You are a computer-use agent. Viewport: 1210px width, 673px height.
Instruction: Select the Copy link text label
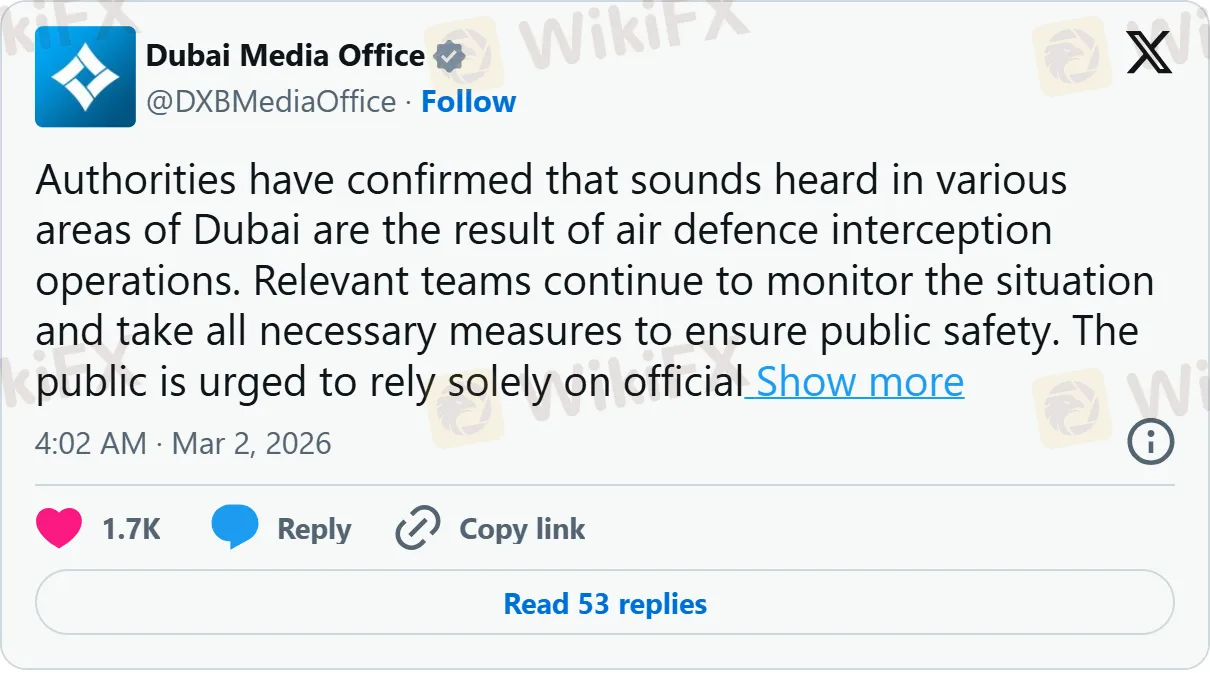[x=522, y=529]
